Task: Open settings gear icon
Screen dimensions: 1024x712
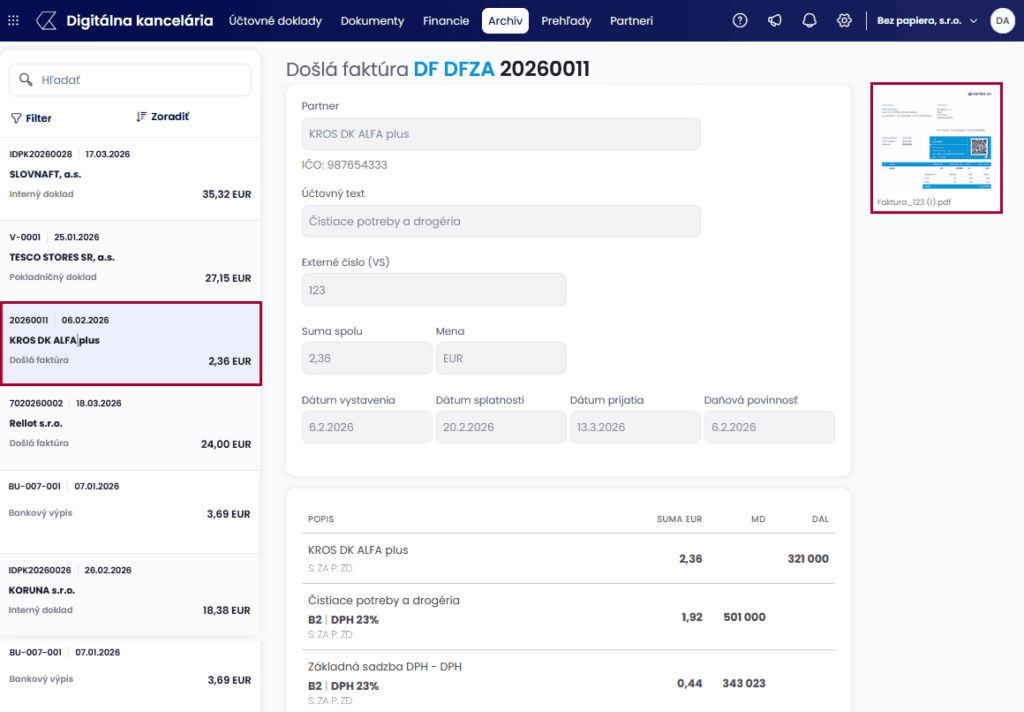Action: [845, 21]
